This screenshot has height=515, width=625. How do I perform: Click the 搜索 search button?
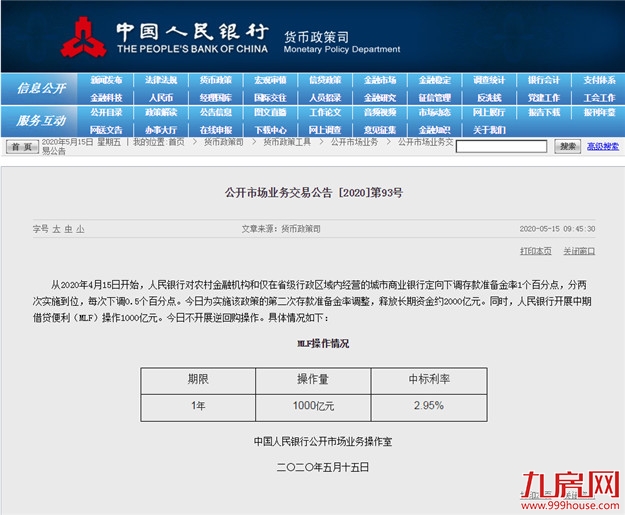[567, 146]
